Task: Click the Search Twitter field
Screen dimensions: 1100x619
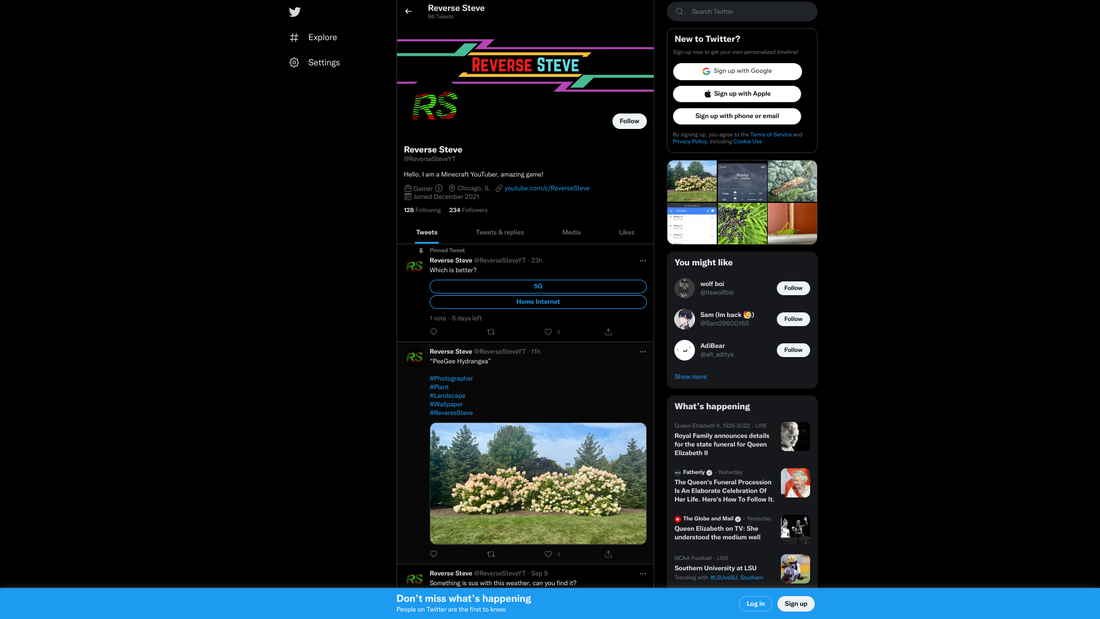Action: pyautogui.click(x=742, y=11)
